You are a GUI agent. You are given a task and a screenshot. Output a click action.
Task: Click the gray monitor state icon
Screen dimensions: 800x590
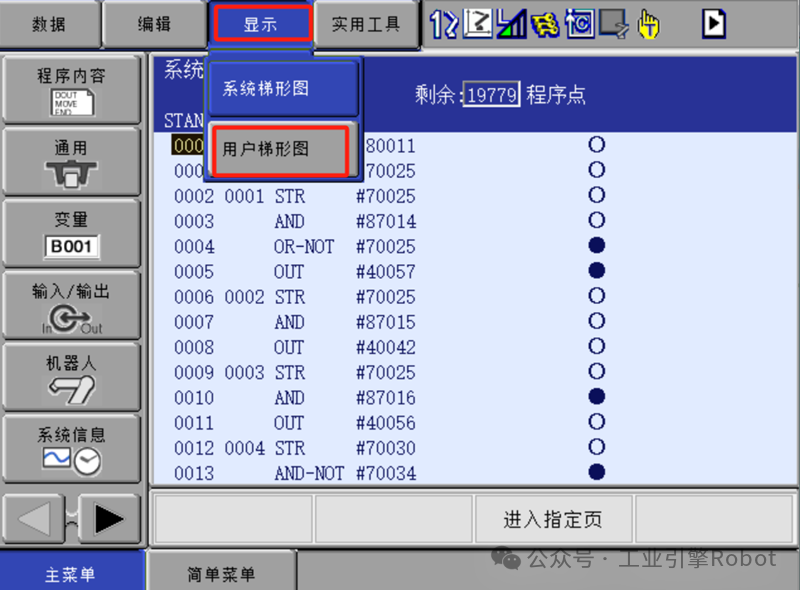click(613, 23)
